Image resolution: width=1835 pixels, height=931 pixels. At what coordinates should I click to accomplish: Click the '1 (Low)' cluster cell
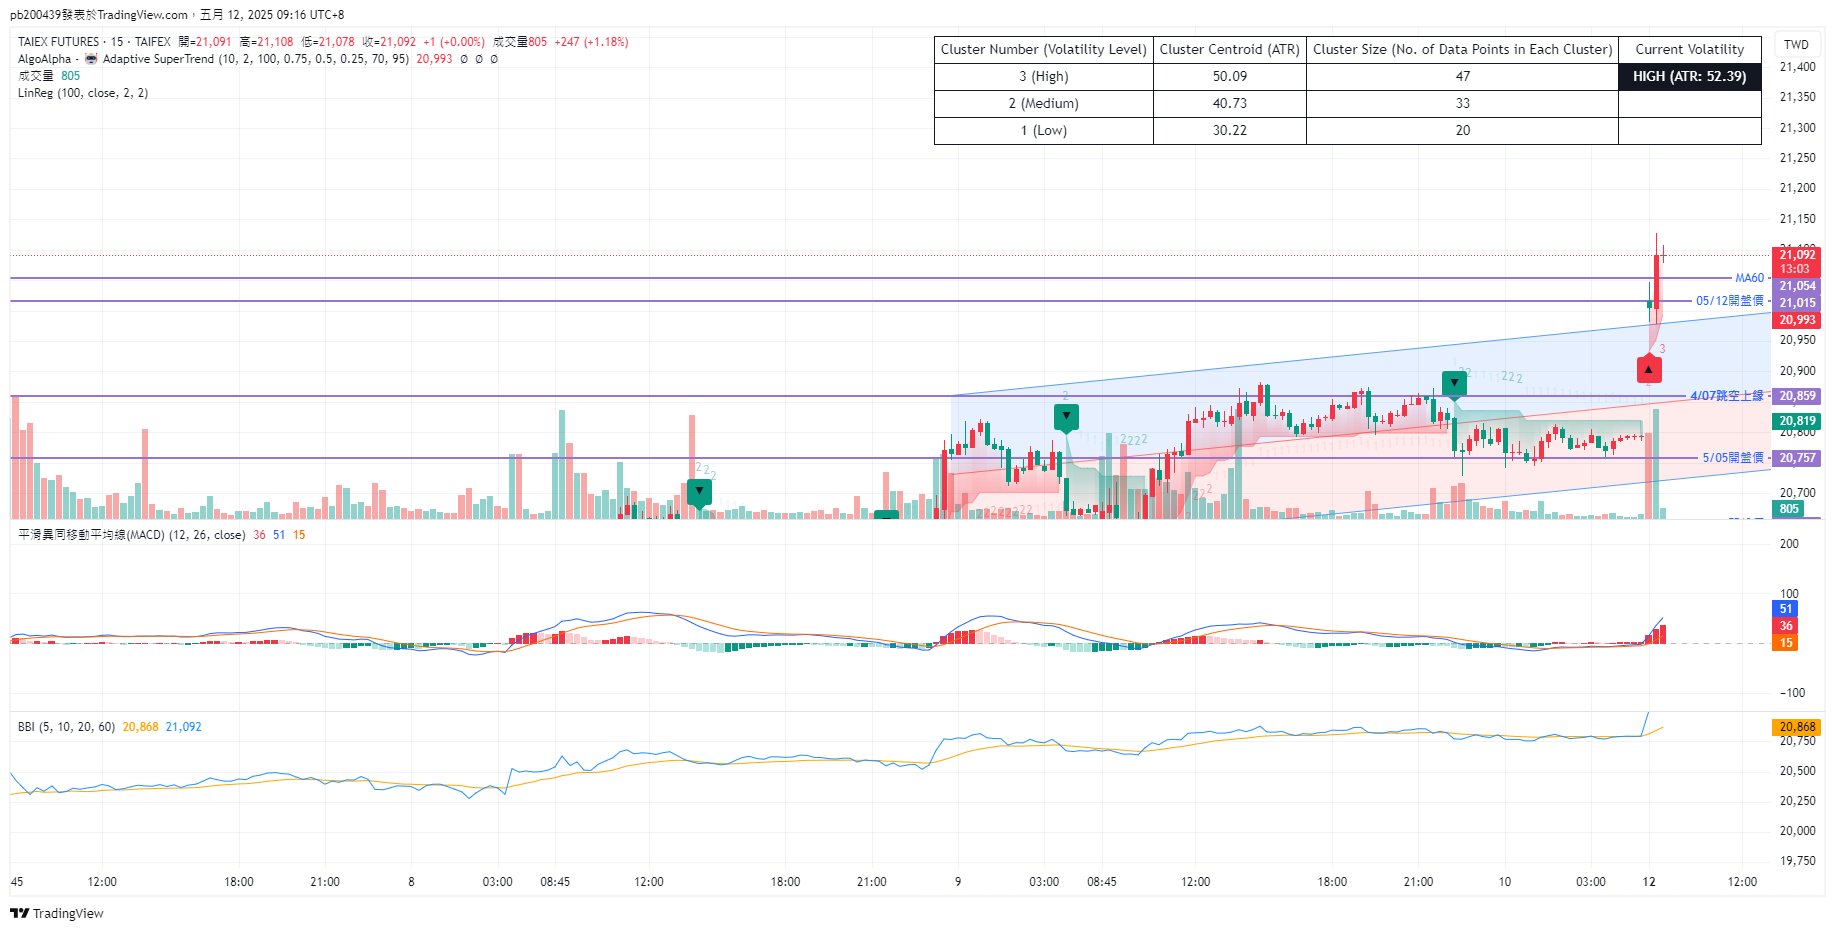click(x=1043, y=131)
